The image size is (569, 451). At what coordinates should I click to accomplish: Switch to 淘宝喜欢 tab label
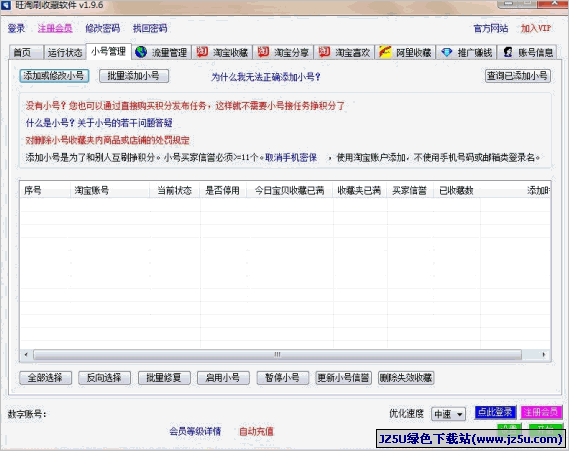(352, 53)
